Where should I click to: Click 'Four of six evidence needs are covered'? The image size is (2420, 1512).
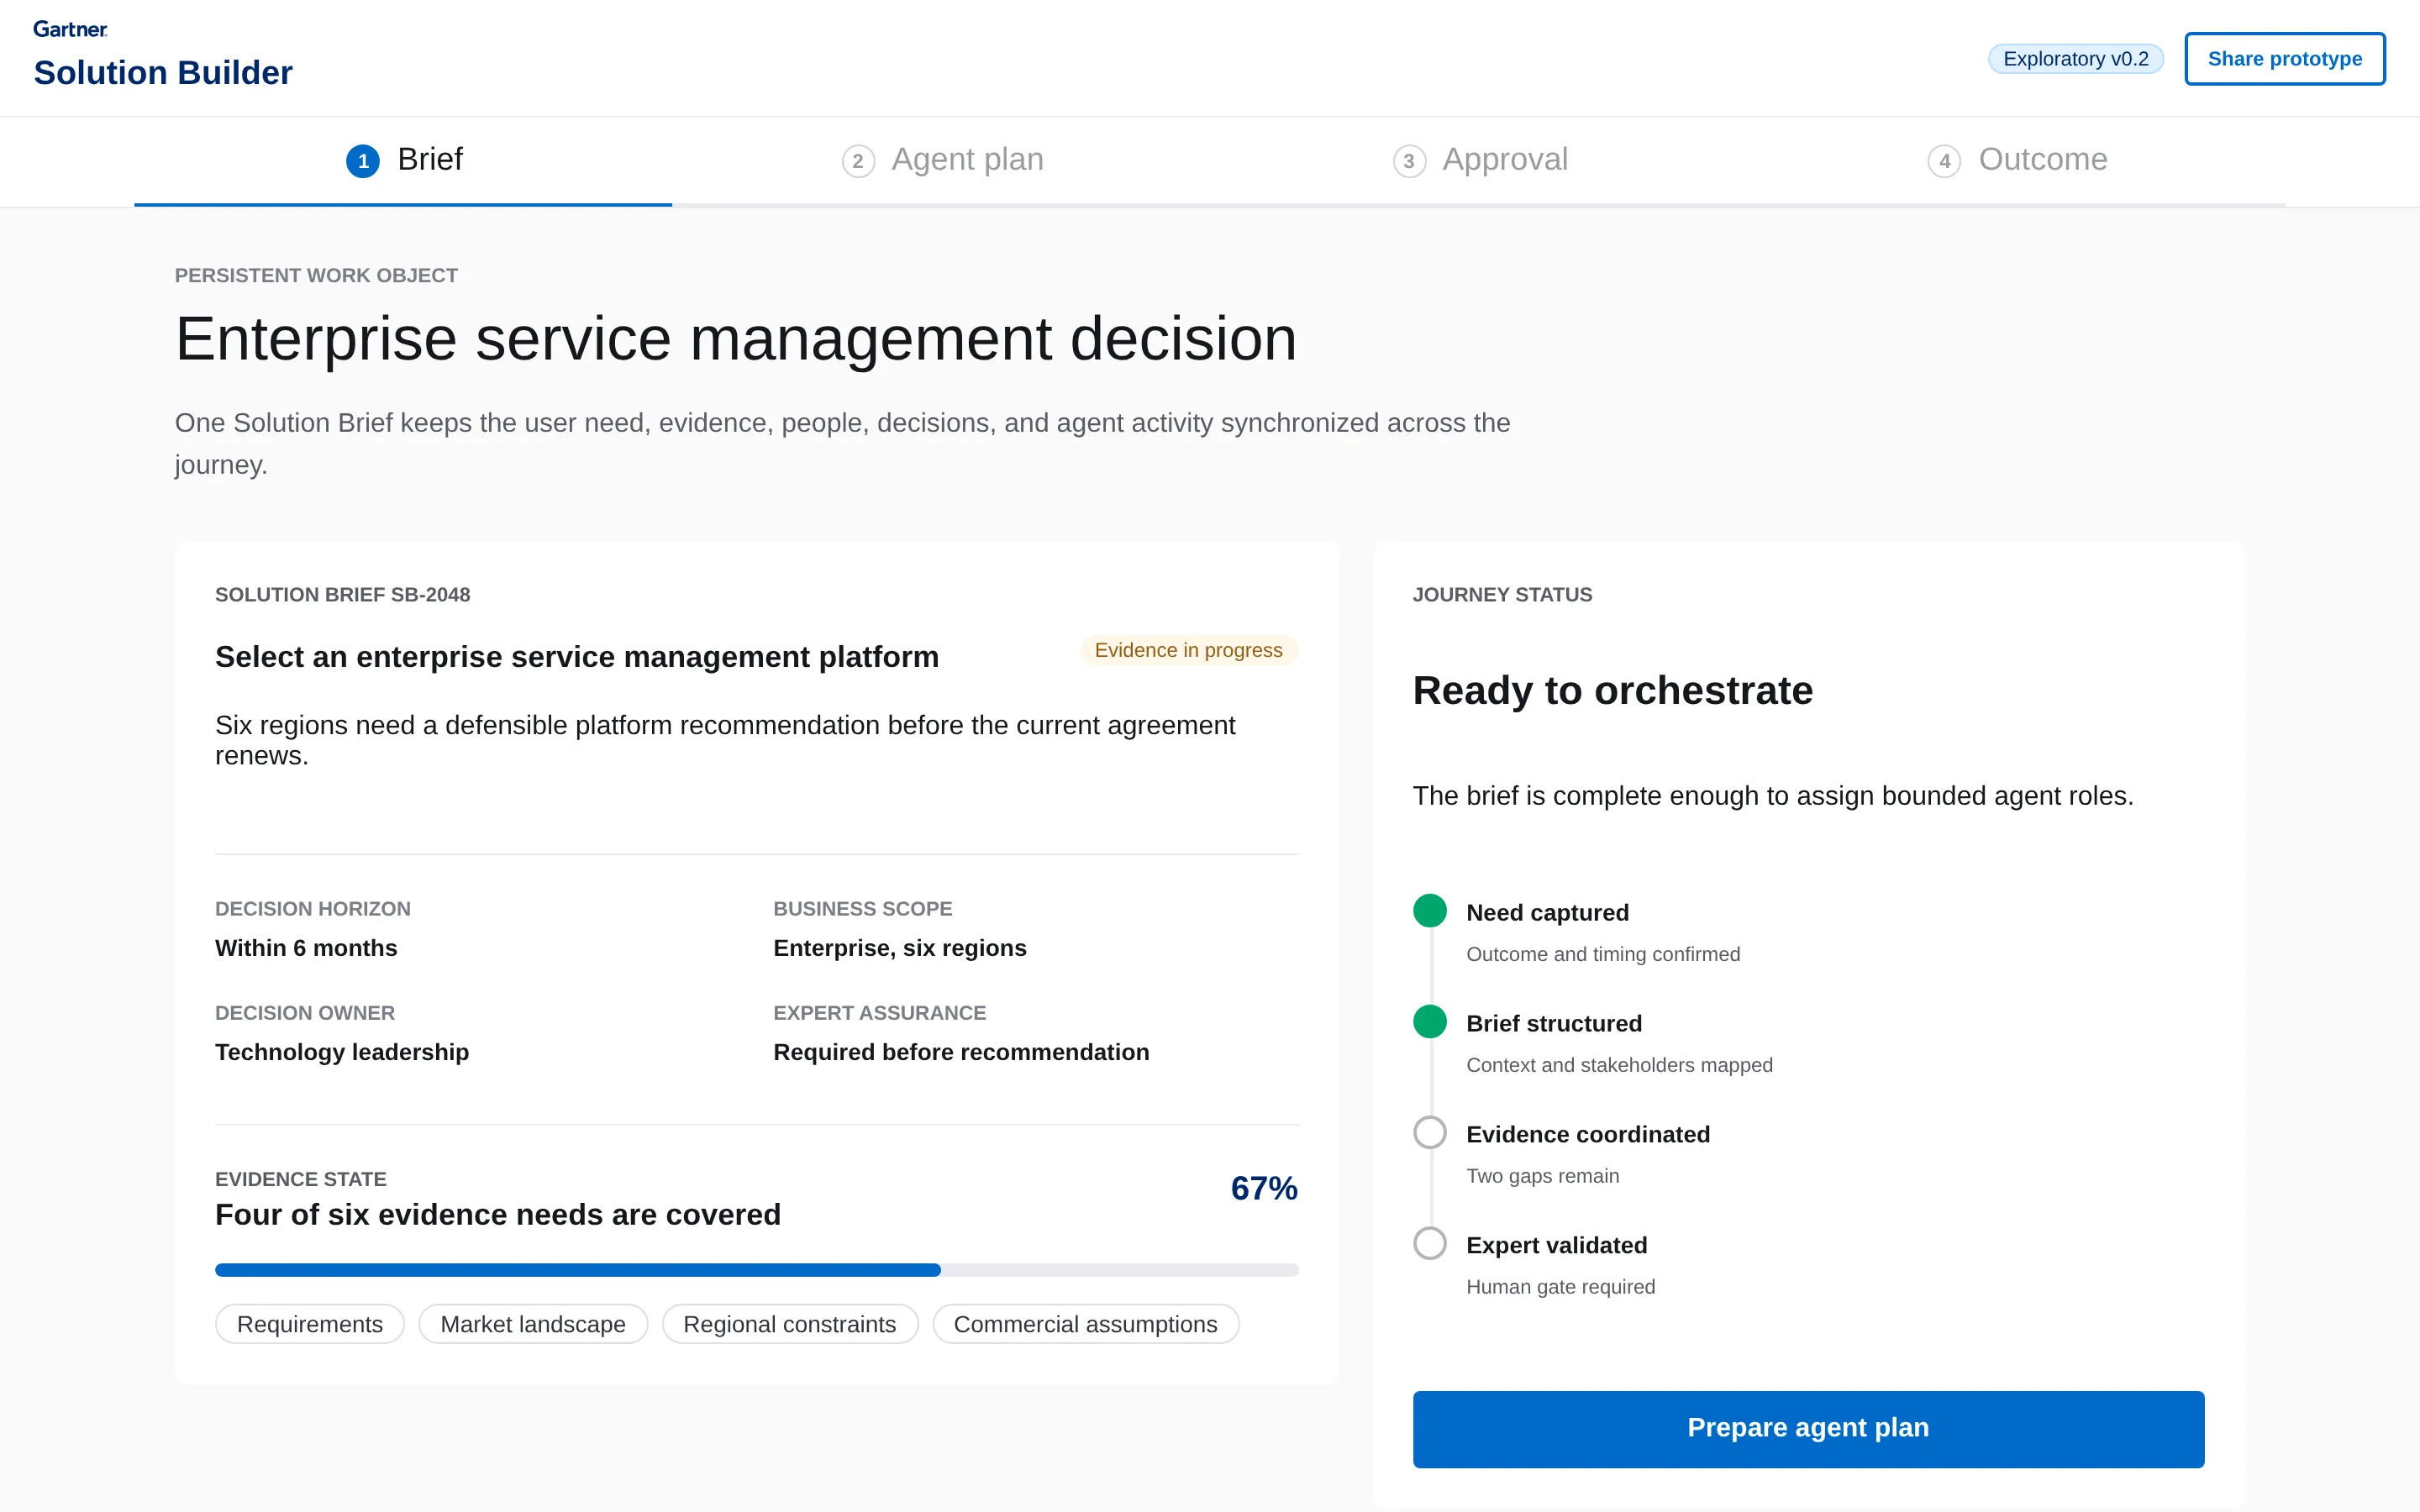(498, 1215)
